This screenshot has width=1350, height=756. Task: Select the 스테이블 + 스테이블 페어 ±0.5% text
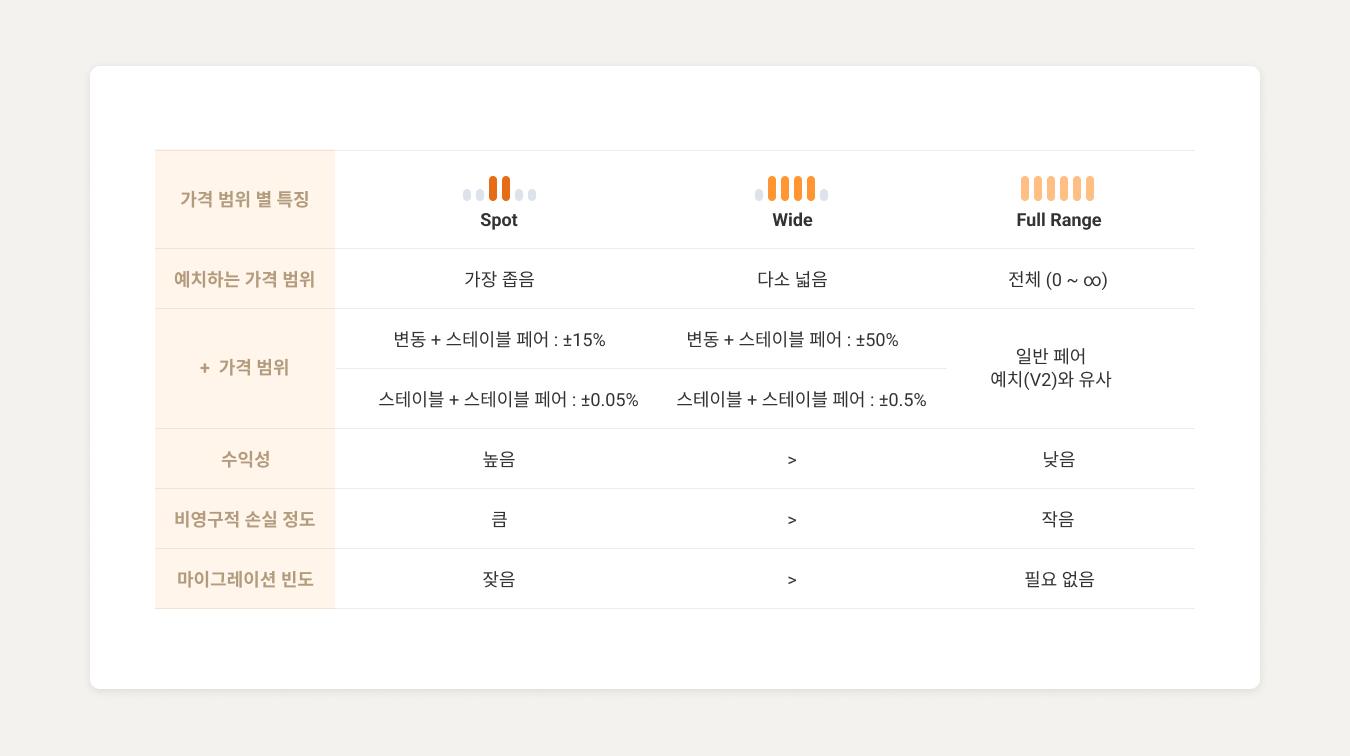801,400
